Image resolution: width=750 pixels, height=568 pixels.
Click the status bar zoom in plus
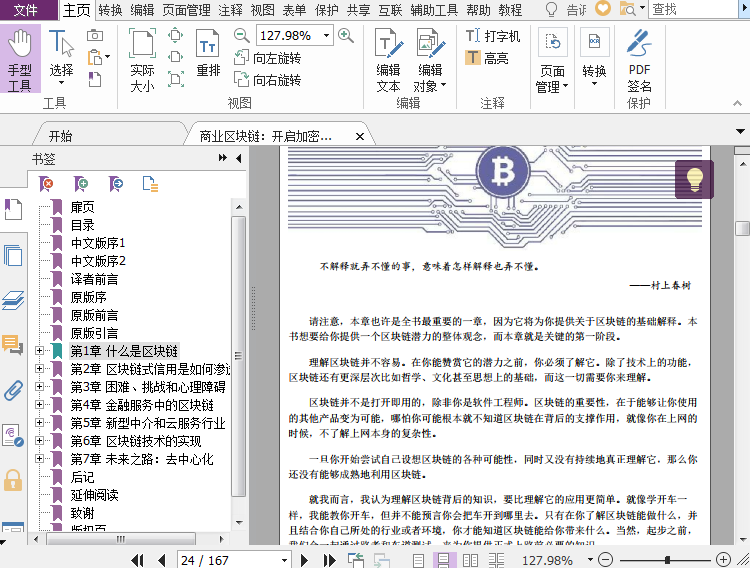coord(723,559)
